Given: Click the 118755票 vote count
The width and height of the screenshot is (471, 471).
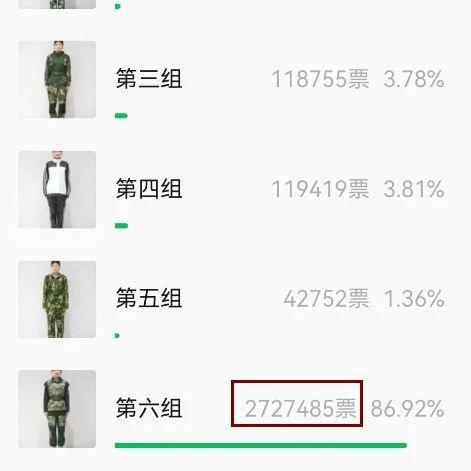Looking at the screenshot, I should [x=321, y=79].
